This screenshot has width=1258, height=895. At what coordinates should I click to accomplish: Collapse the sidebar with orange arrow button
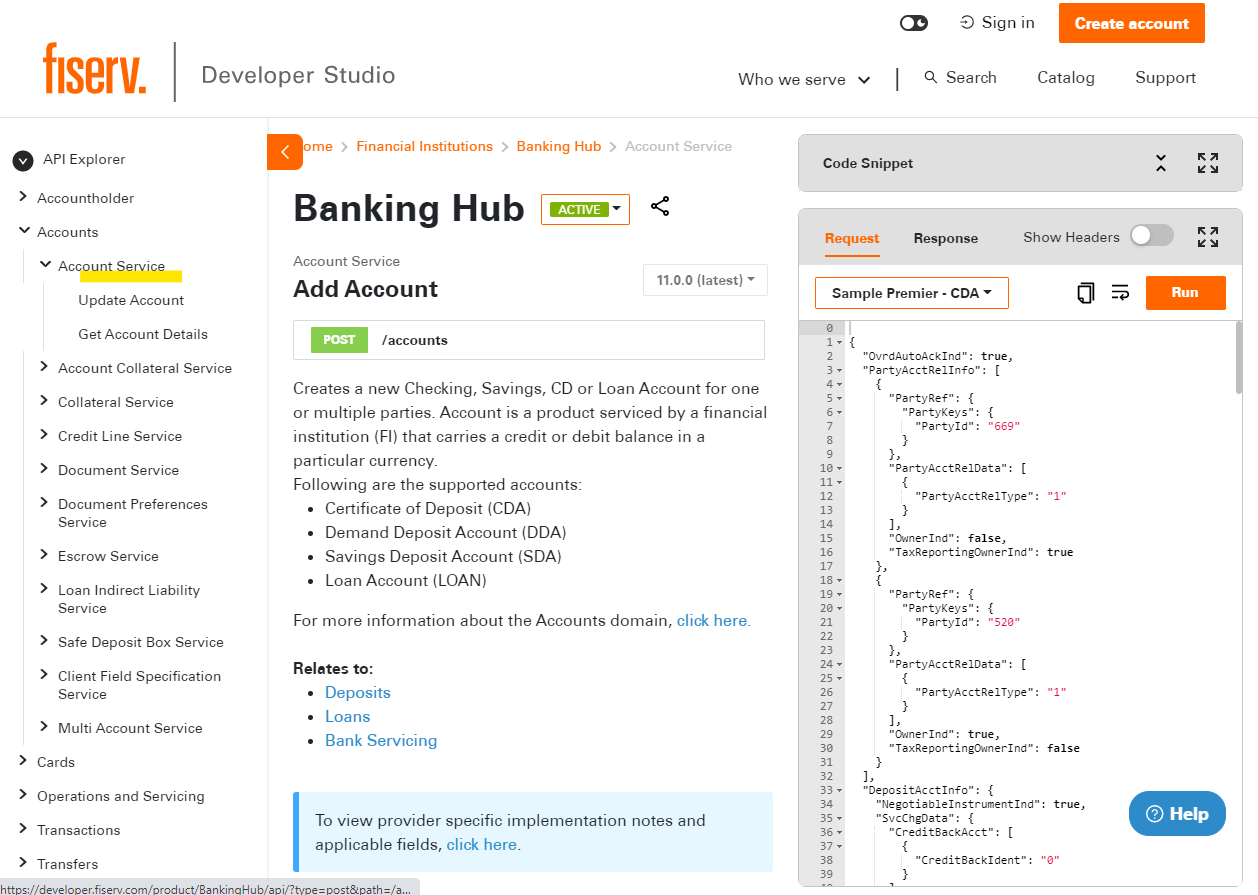pyautogui.click(x=285, y=152)
